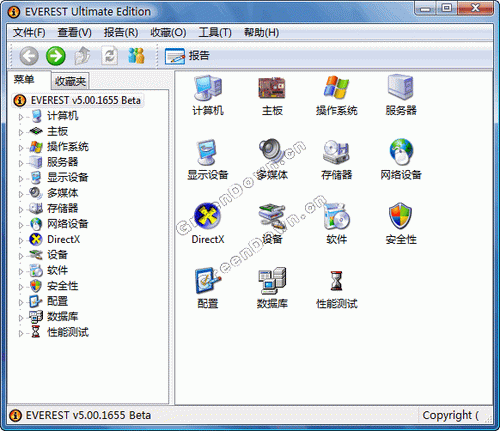Screen dimensions: 500x431
Task: Open the 报告(R) menu
Action: coord(121,32)
